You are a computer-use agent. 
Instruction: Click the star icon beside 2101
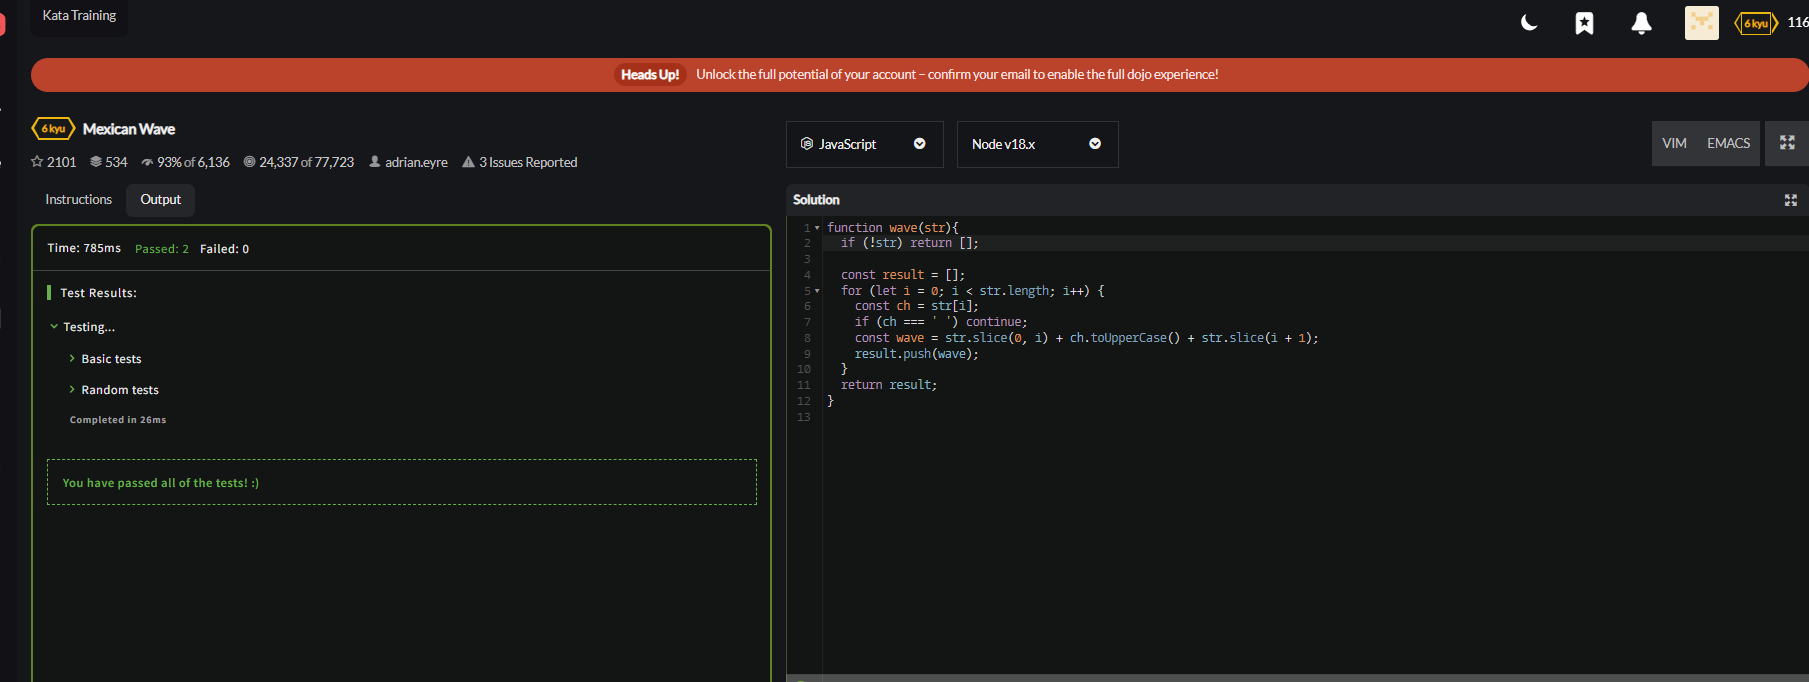click(37, 162)
